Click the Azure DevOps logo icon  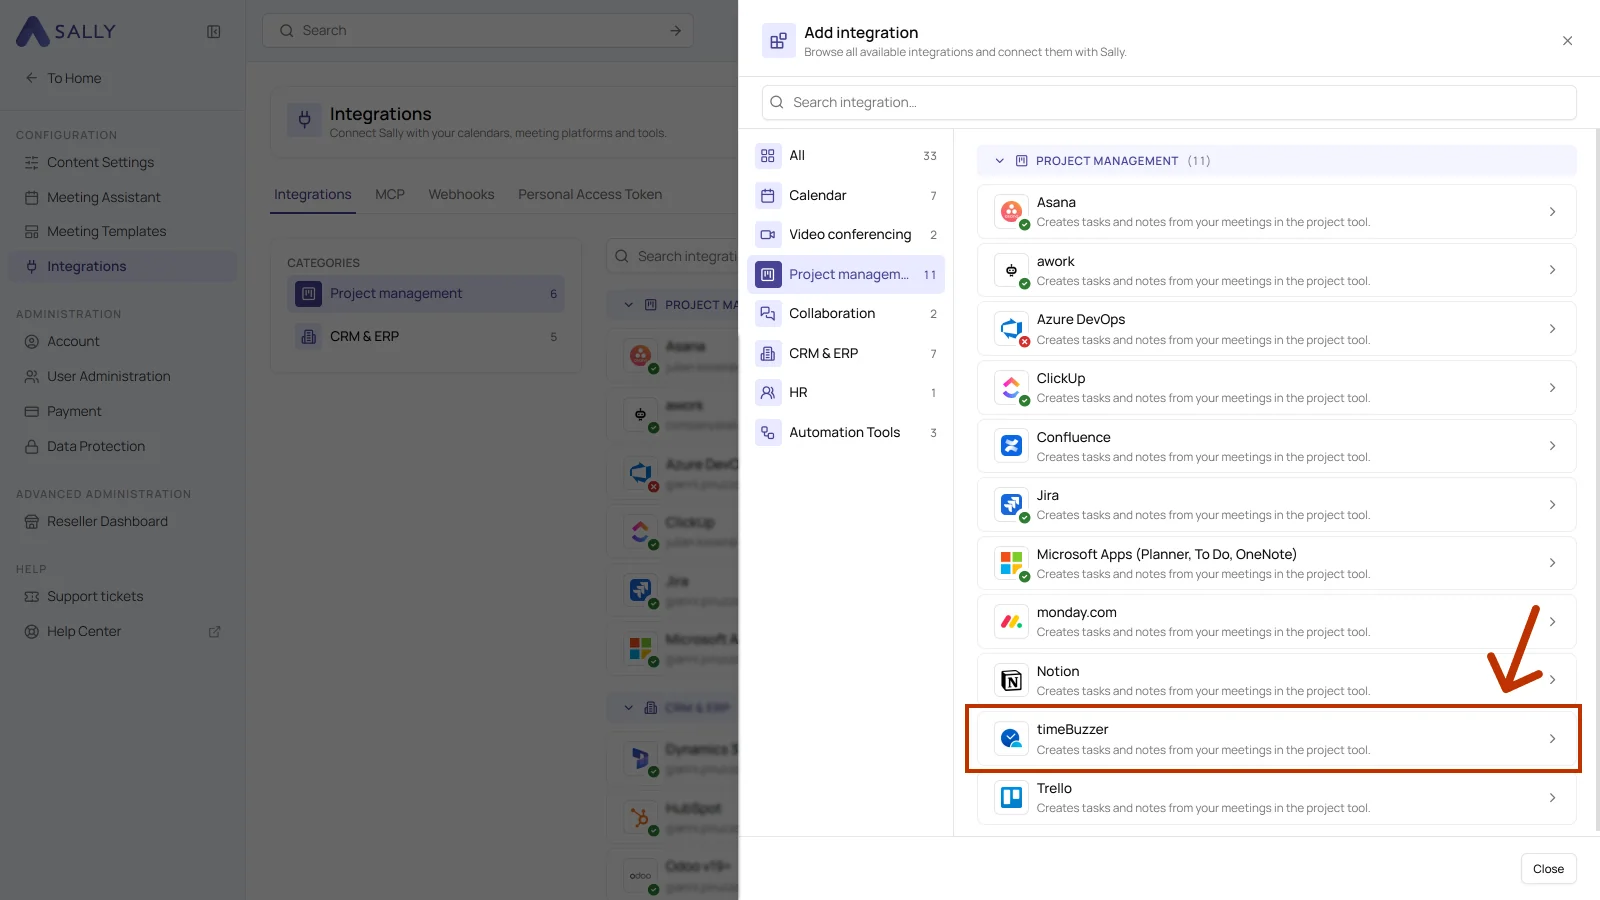click(1011, 328)
